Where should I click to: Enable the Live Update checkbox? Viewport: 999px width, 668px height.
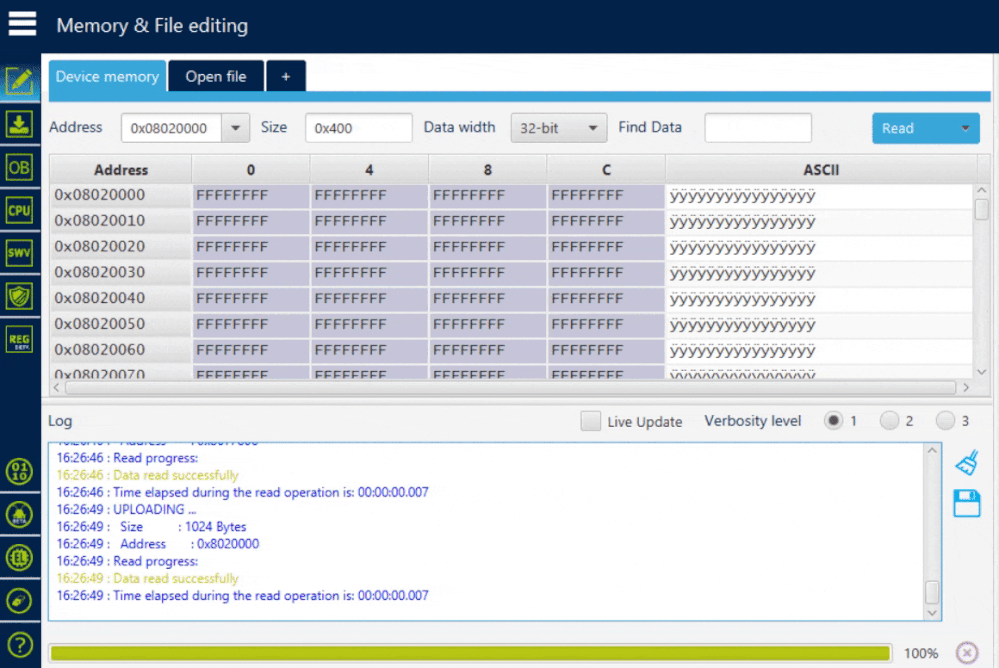tap(591, 421)
